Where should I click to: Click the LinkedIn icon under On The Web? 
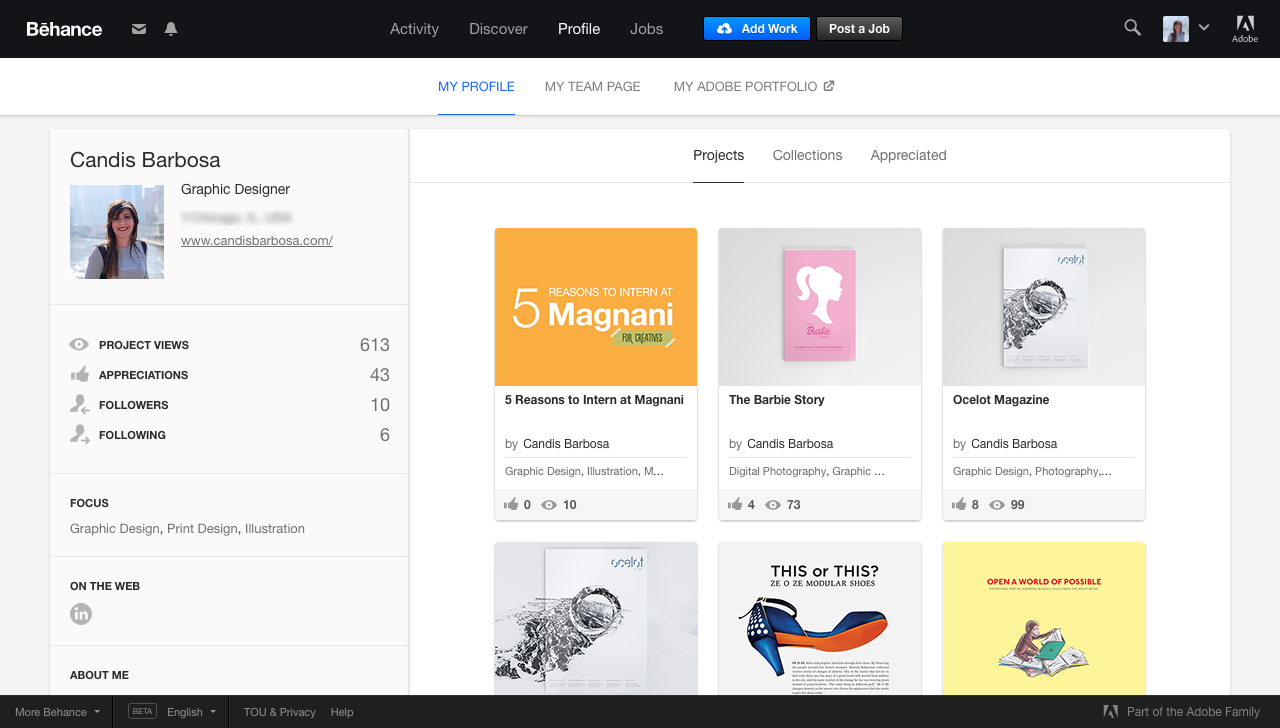81,614
